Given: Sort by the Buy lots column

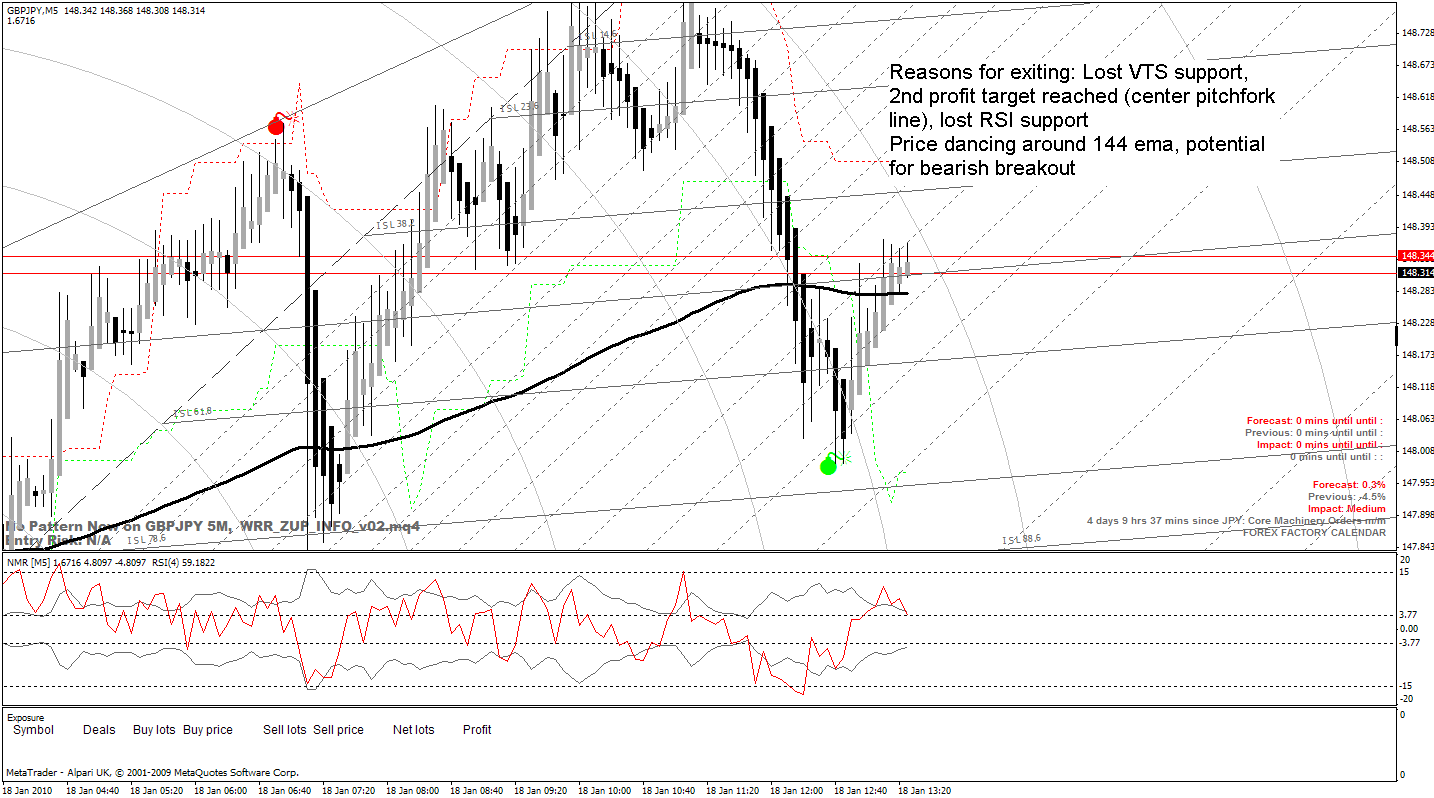Looking at the screenshot, I should (x=154, y=730).
